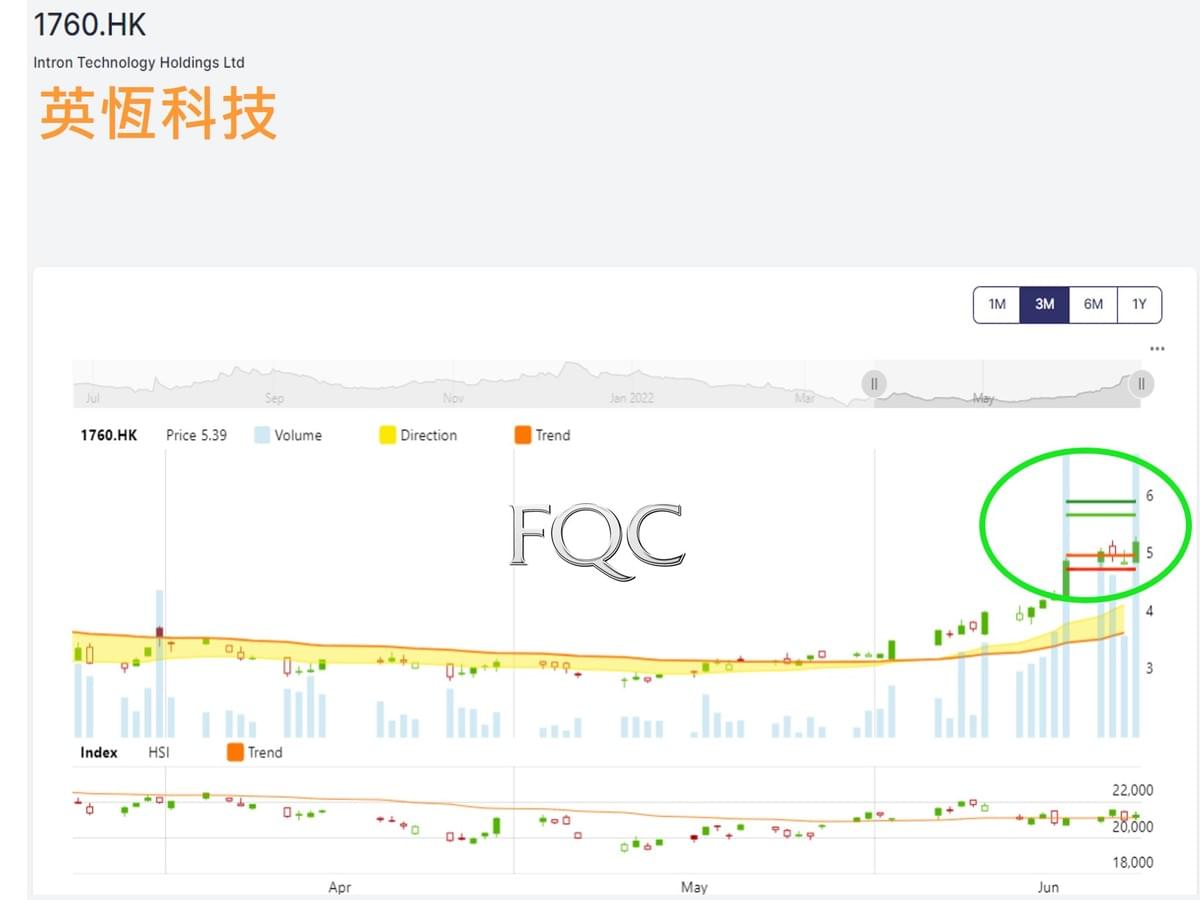Toggle the Direction legend series
The height and width of the screenshot is (900, 1200).
418,435
